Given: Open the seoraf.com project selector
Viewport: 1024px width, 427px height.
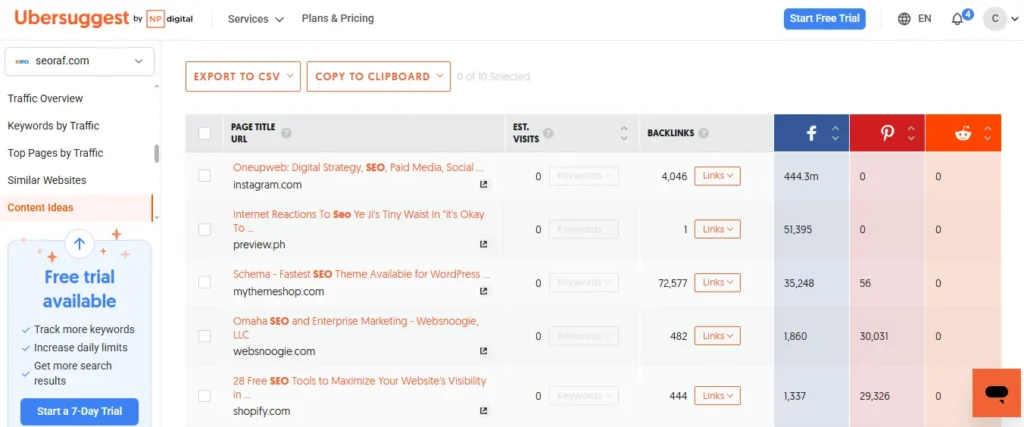Looking at the screenshot, I should click(80, 61).
